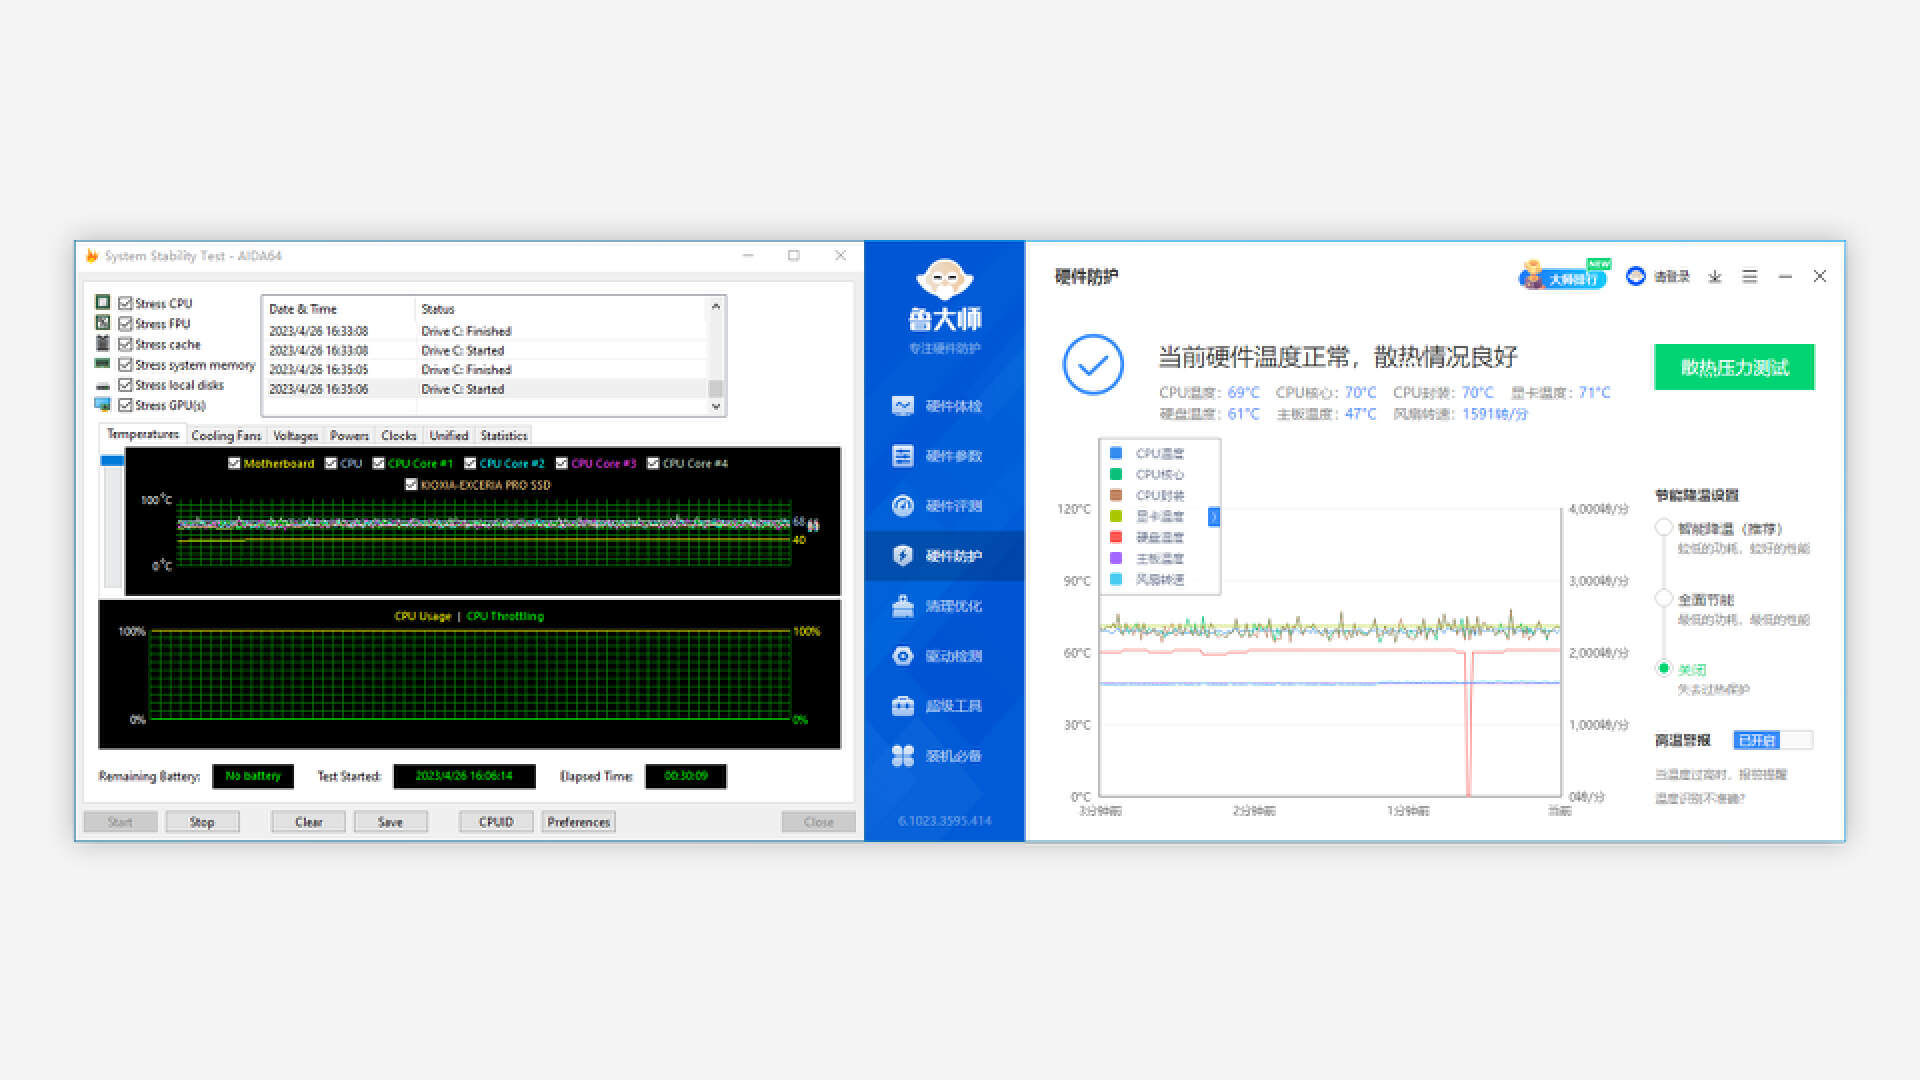Open the hamburger menu icon in Lu Master
Image resolution: width=1920 pixels, height=1080 pixels.
1750,277
